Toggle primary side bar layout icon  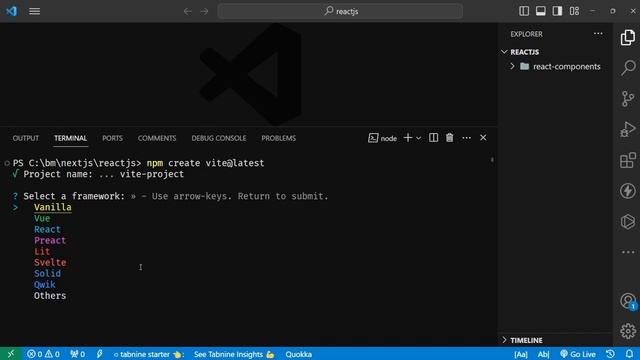coord(524,11)
